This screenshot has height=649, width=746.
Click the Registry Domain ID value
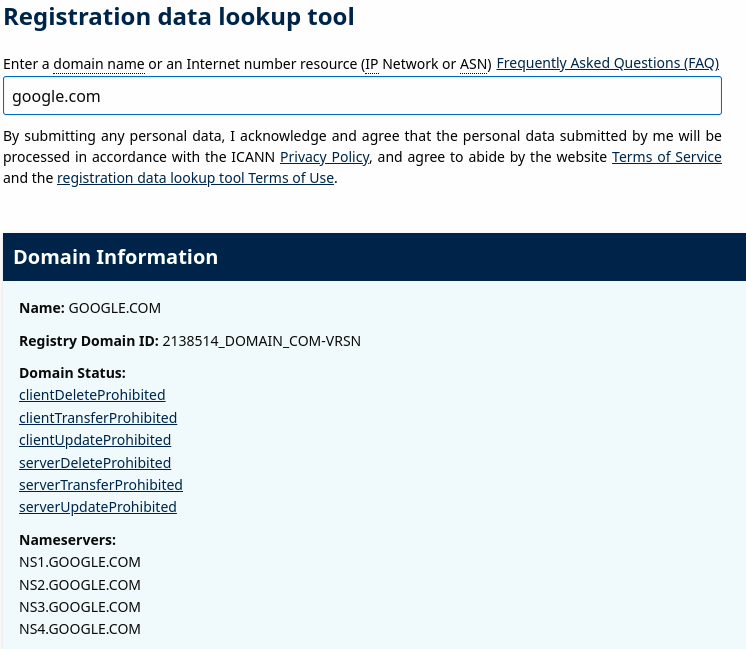(x=261, y=341)
